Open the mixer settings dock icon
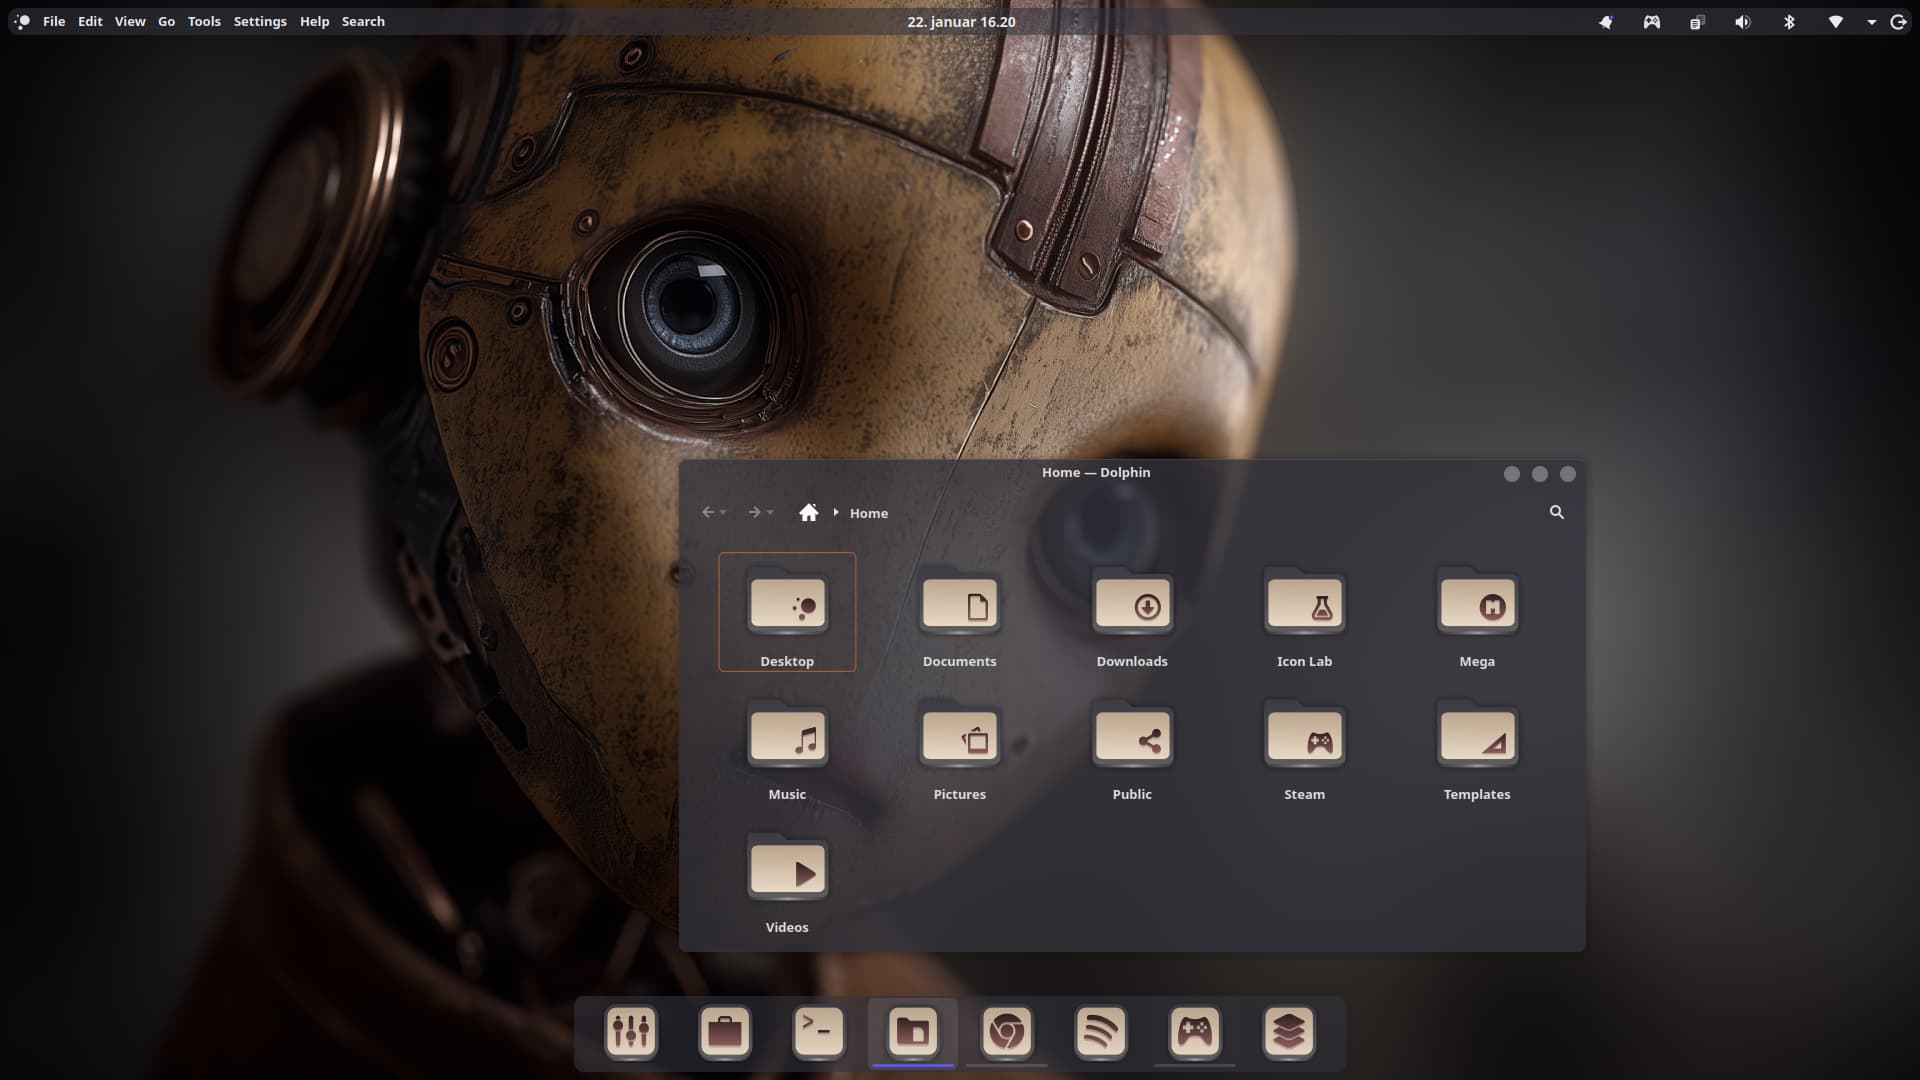Screen dimensions: 1920x1080 [x=631, y=1032]
